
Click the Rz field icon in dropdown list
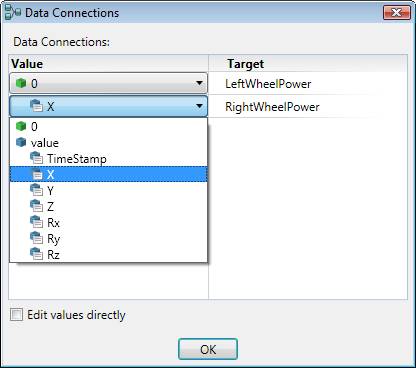36,254
